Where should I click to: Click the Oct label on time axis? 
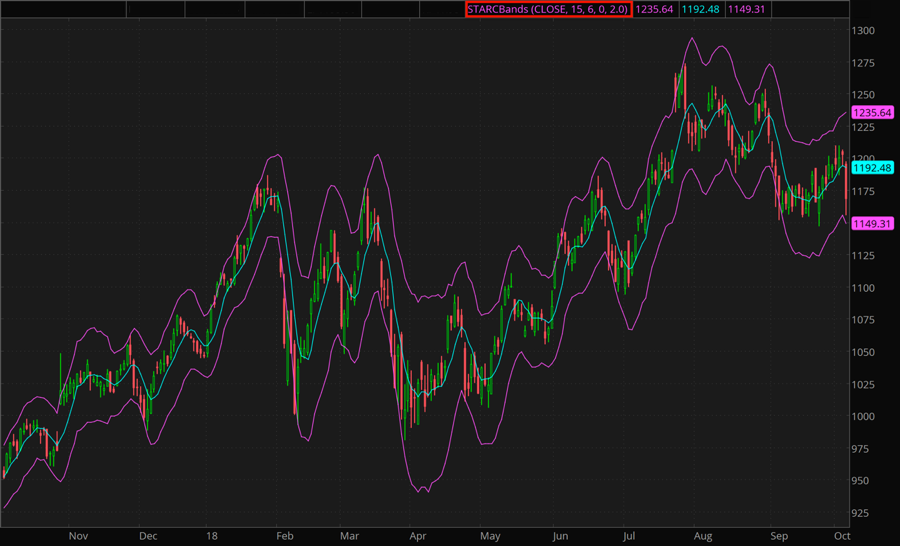839,535
